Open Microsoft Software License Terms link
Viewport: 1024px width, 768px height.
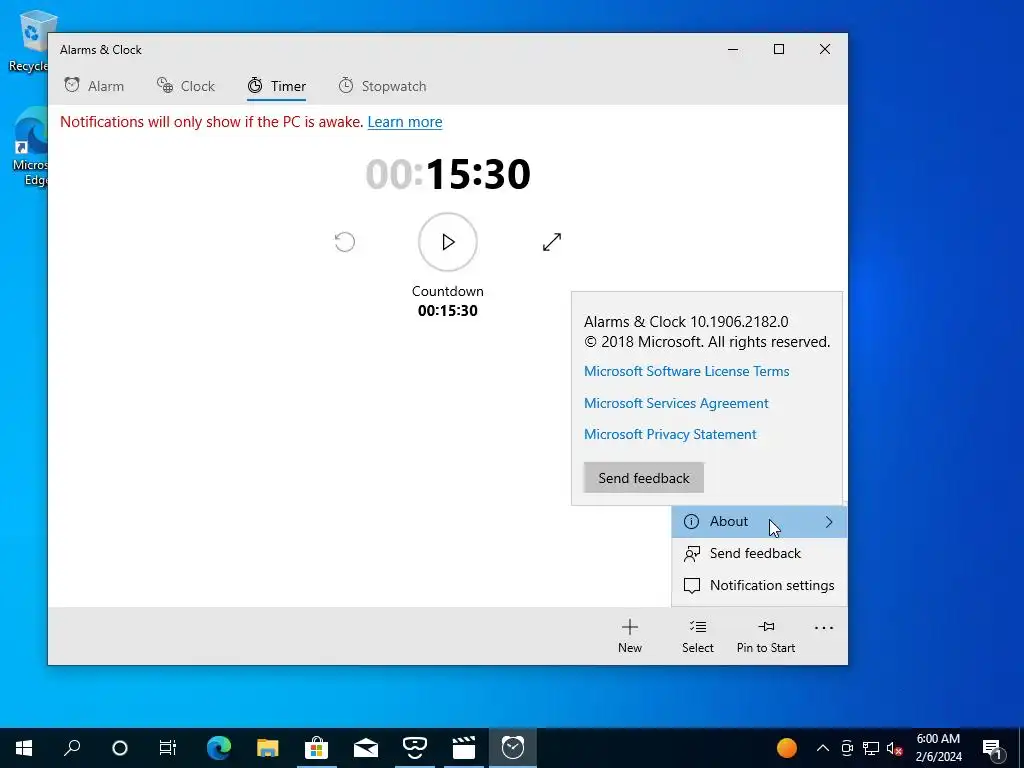click(x=686, y=371)
